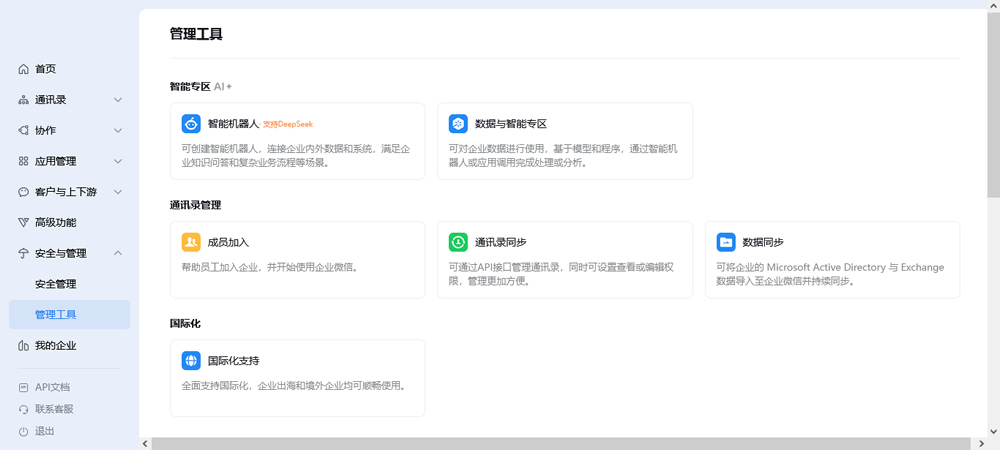Click the orange 成员加入 icon
Image resolution: width=1000 pixels, height=450 pixels.
click(x=191, y=242)
